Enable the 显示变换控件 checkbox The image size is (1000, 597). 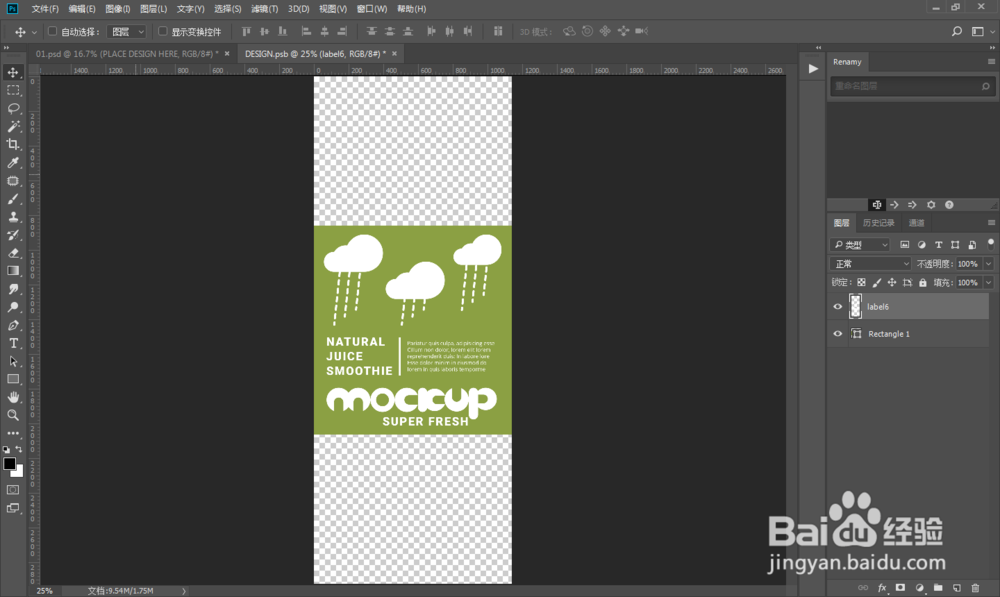pos(163,31)
